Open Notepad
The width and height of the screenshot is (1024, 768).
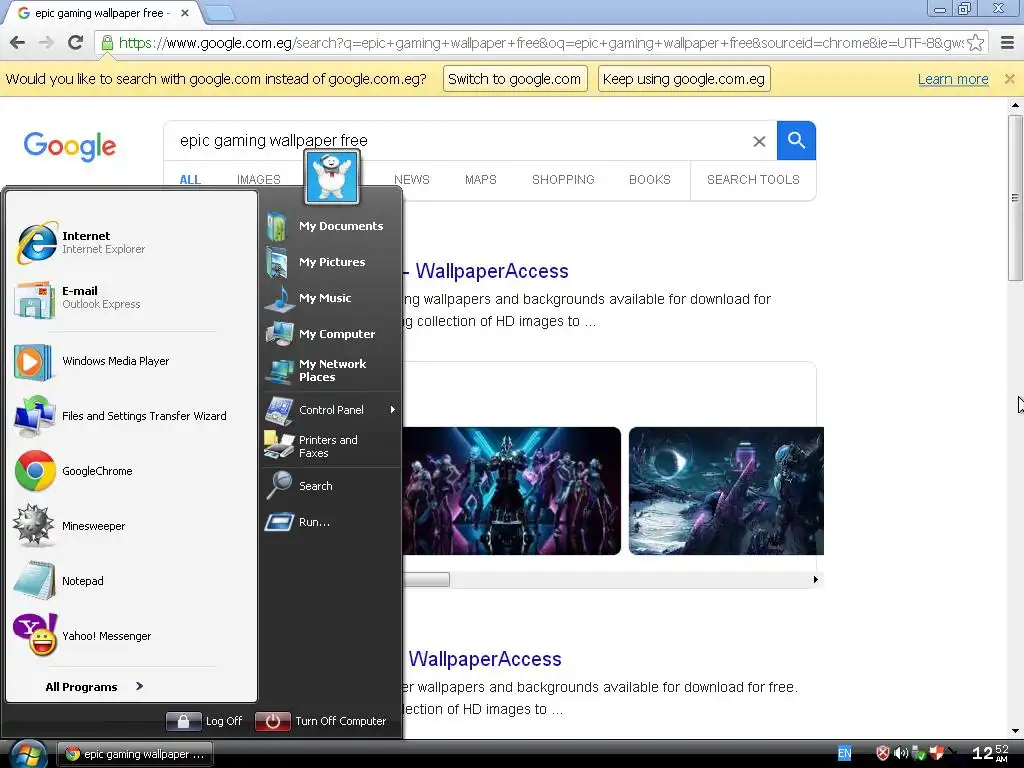pyautogui.click(x=131, y=581)
